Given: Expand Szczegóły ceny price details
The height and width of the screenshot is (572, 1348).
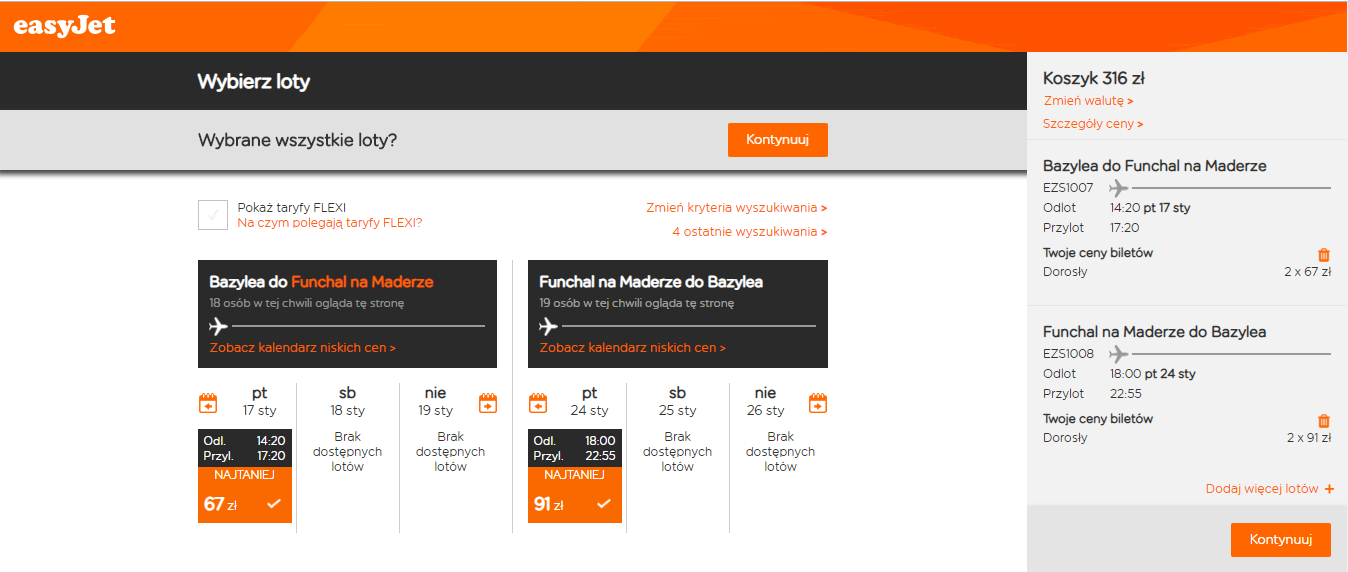Looking at the screenshot, I should tap(1093, 124).
